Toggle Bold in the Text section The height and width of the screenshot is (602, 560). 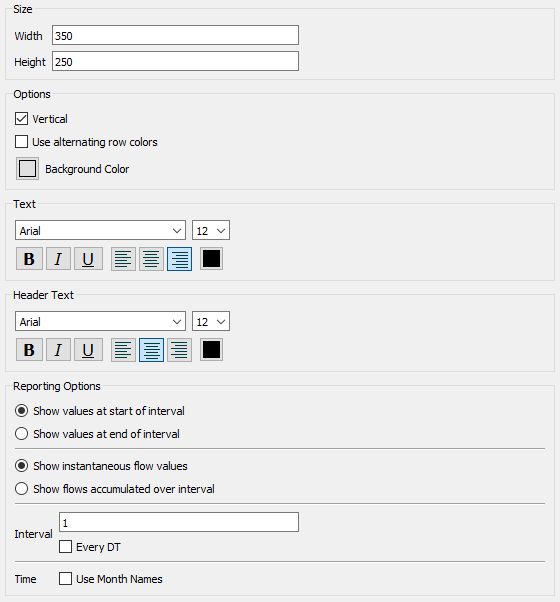point(29,259)
